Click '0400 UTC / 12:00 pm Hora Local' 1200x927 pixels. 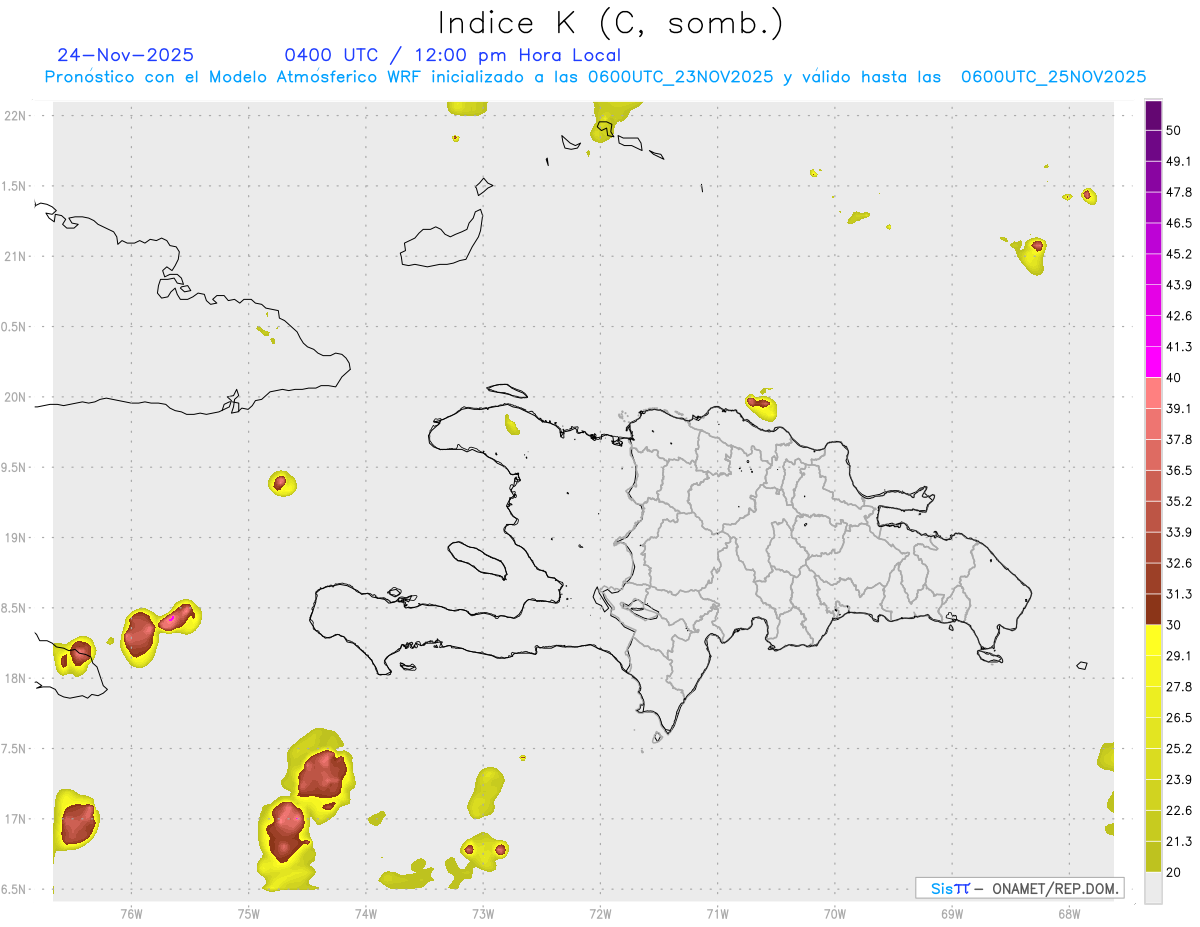click(x=452, y=55)
